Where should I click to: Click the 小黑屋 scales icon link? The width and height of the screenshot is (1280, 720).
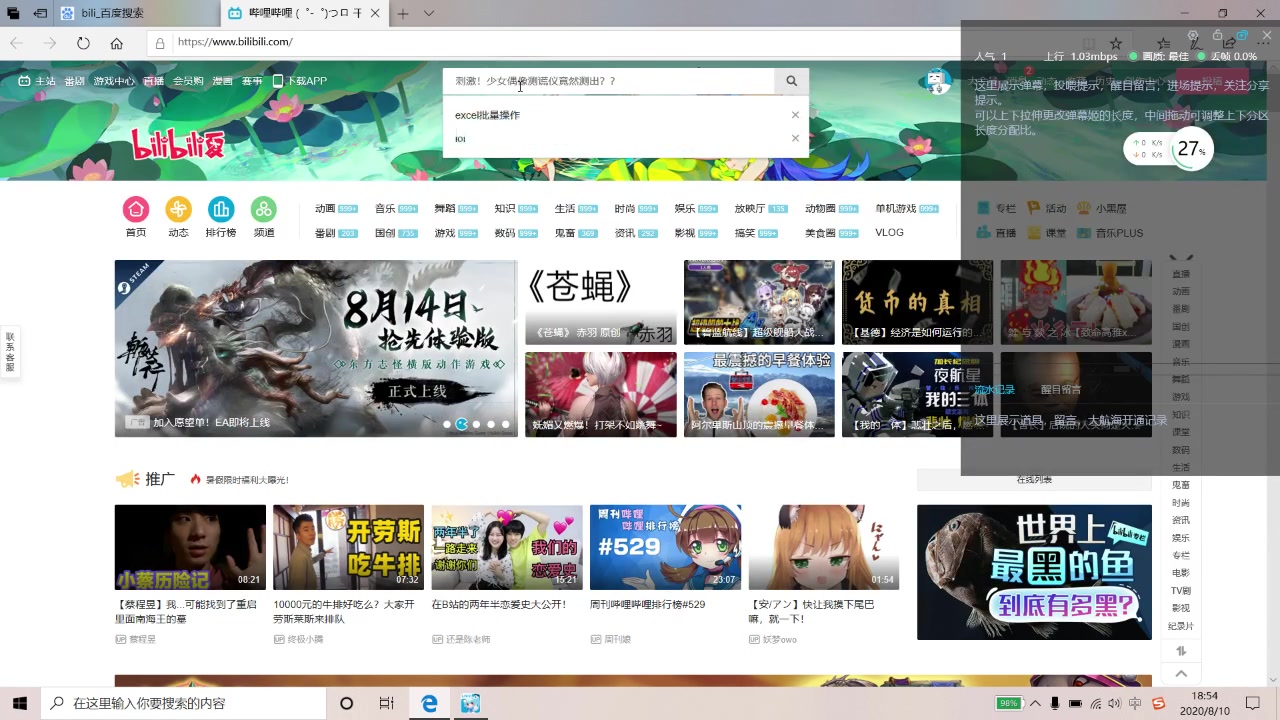[x=1102, y=209]
